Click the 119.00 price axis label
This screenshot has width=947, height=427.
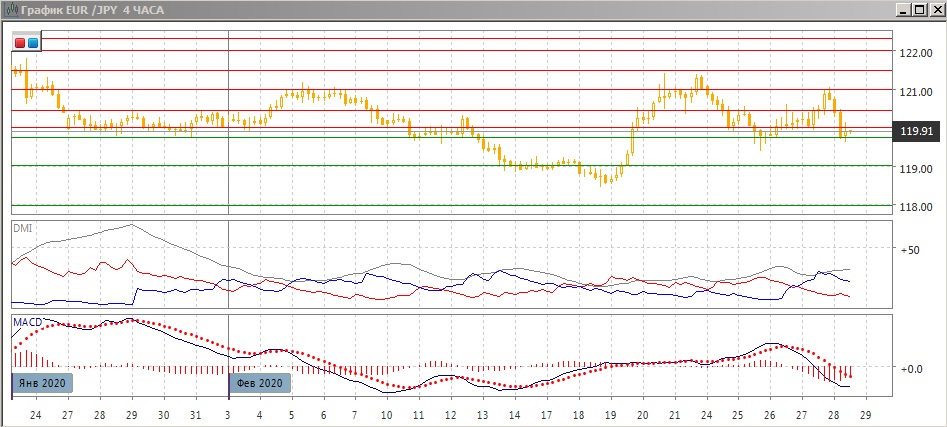[916, 169]
